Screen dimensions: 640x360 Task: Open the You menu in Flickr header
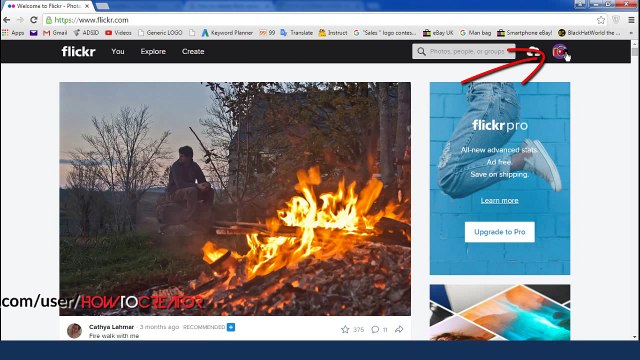tap(118, 51)
